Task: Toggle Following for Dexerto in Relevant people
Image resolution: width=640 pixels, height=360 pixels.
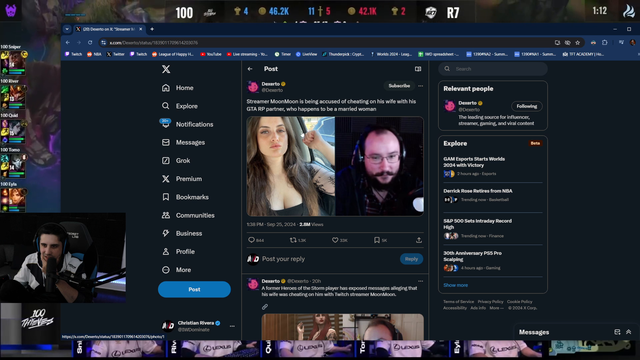Action: (x=527, y=106)
